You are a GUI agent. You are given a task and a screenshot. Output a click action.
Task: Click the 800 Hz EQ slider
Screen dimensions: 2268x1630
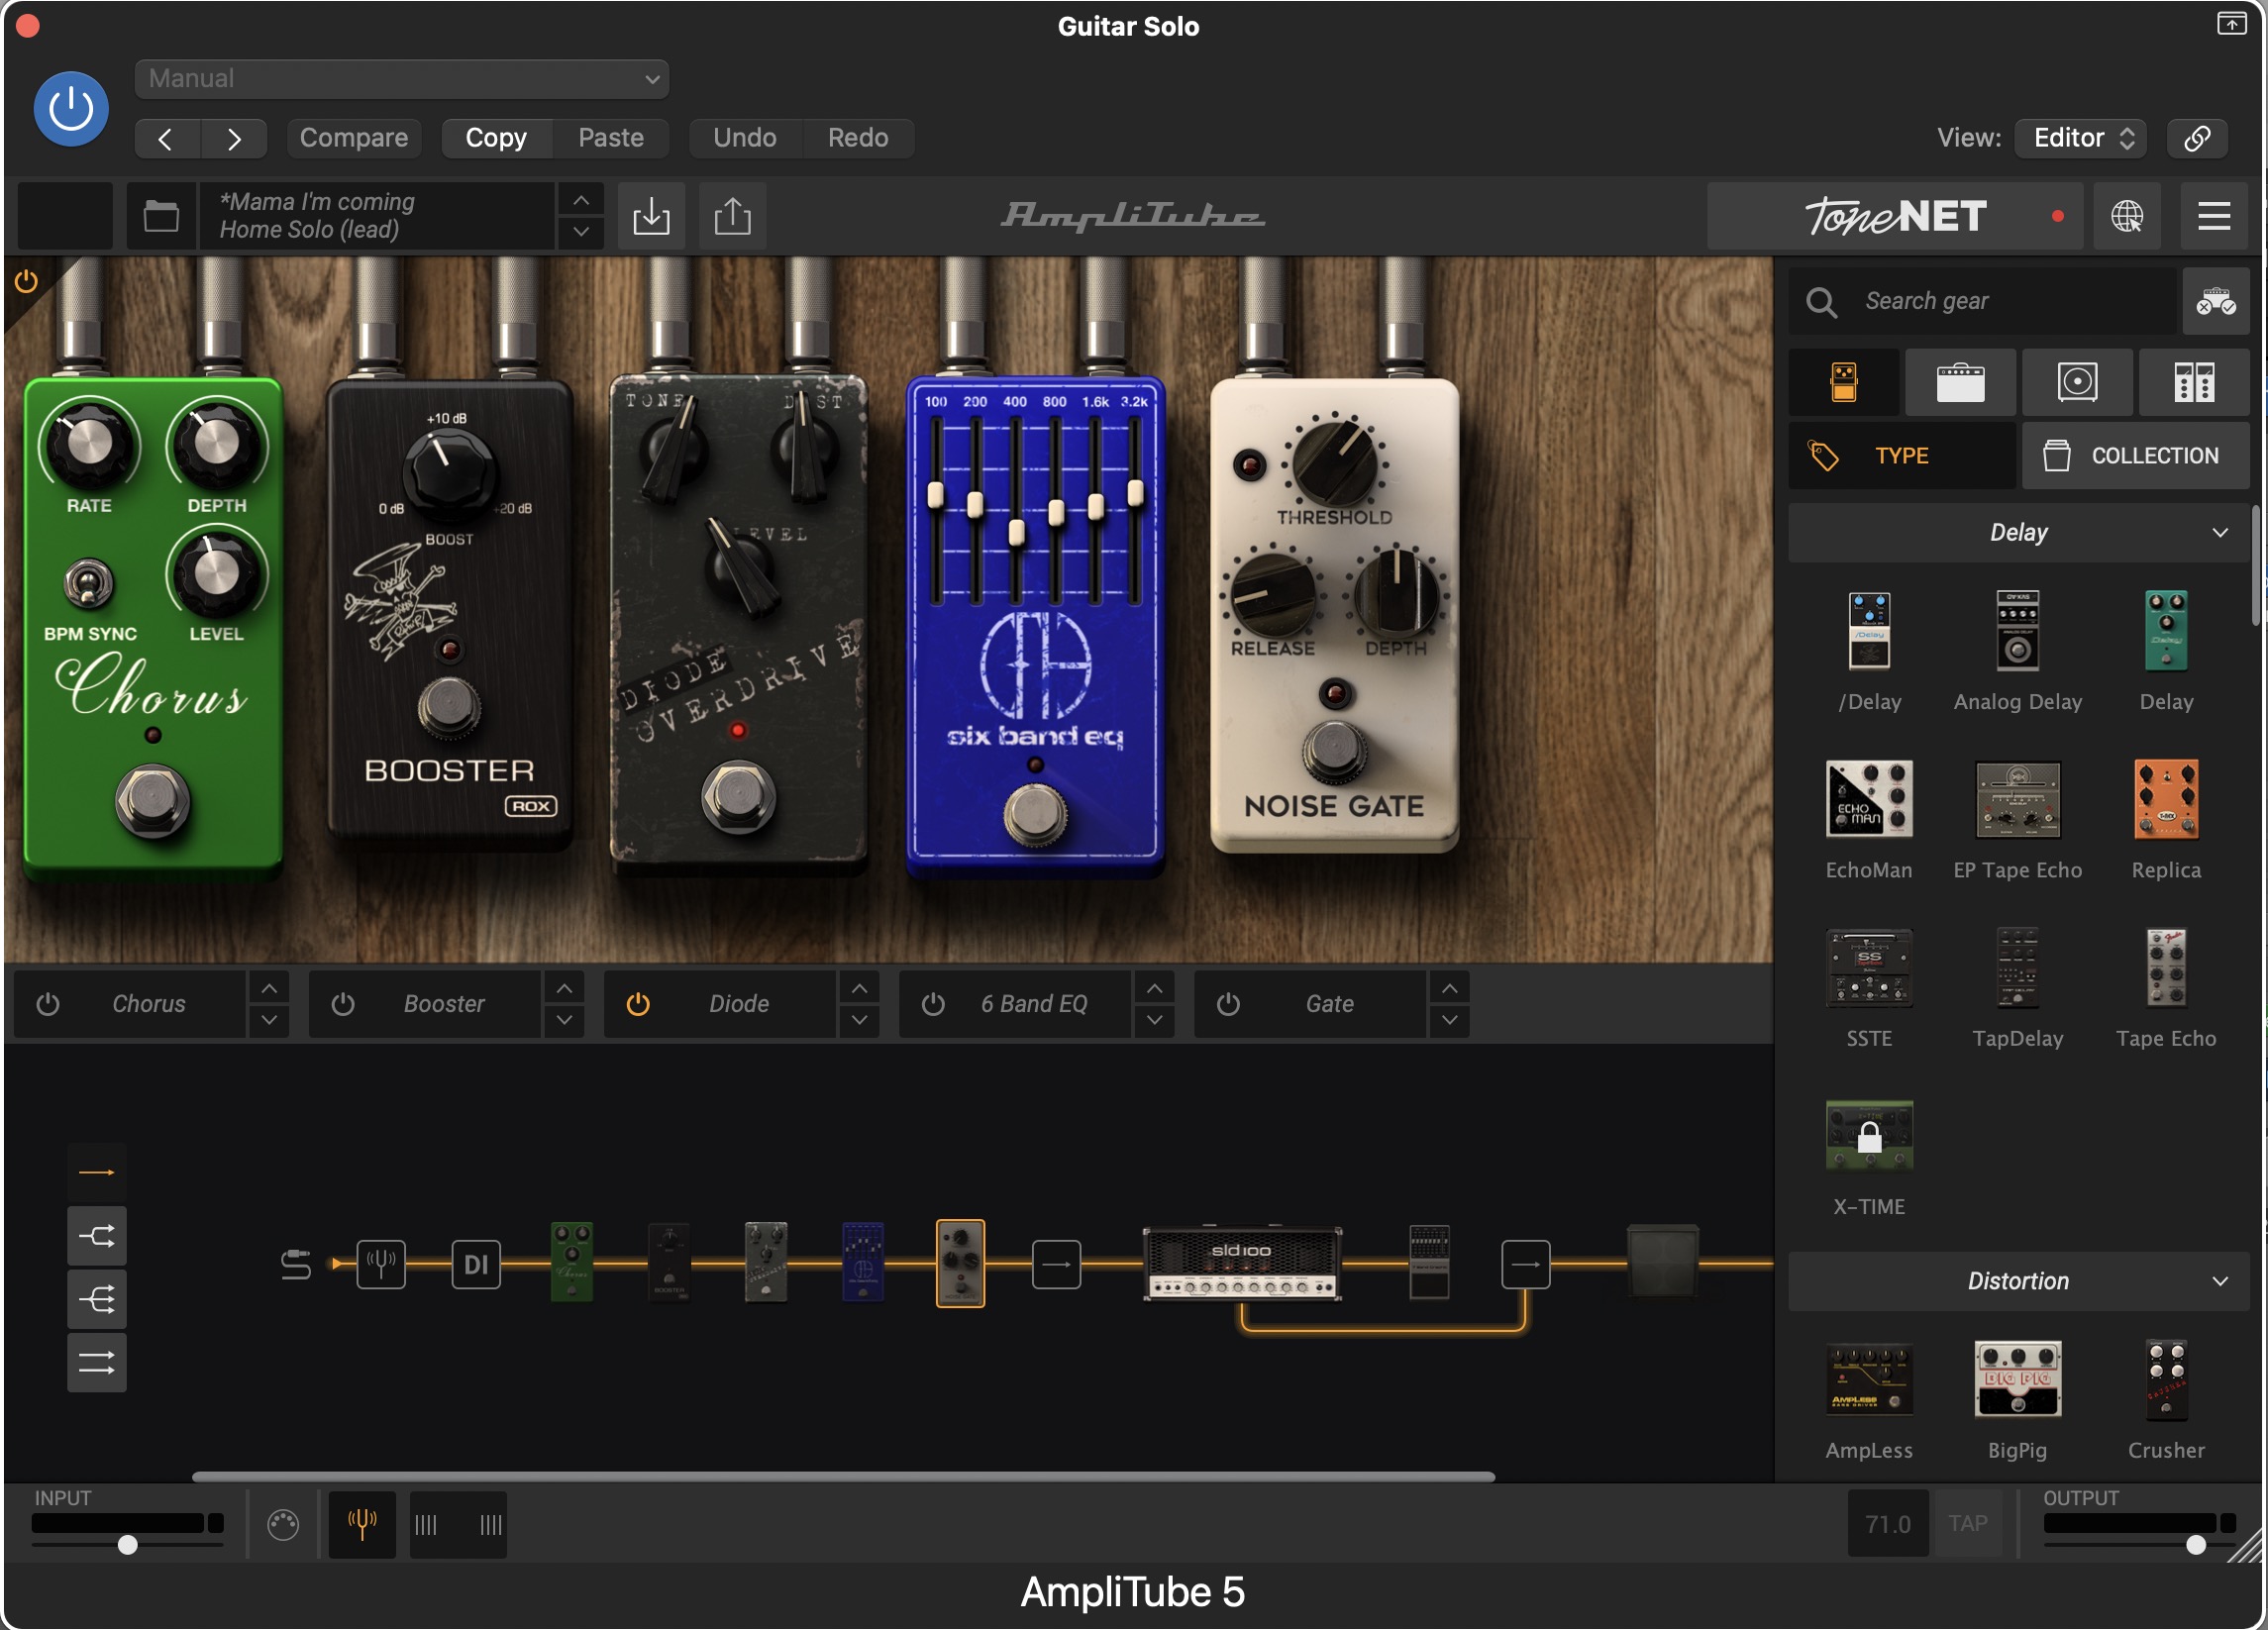[x=1055, y=512]
